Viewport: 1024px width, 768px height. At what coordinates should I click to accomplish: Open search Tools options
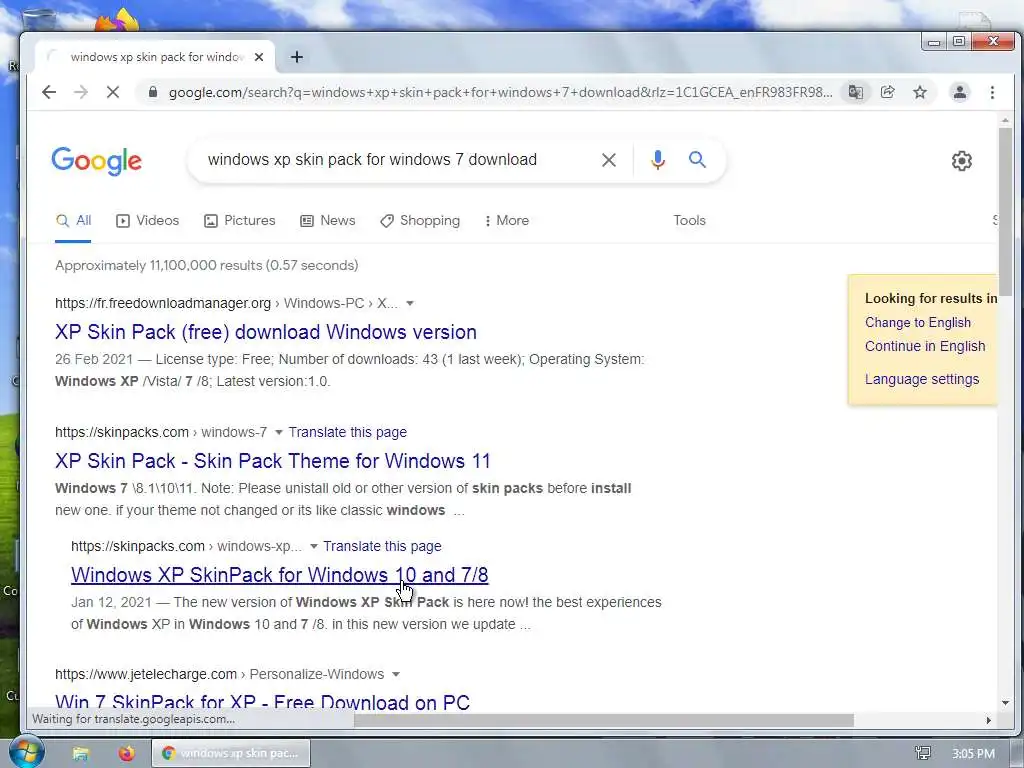tap(690, 221)
